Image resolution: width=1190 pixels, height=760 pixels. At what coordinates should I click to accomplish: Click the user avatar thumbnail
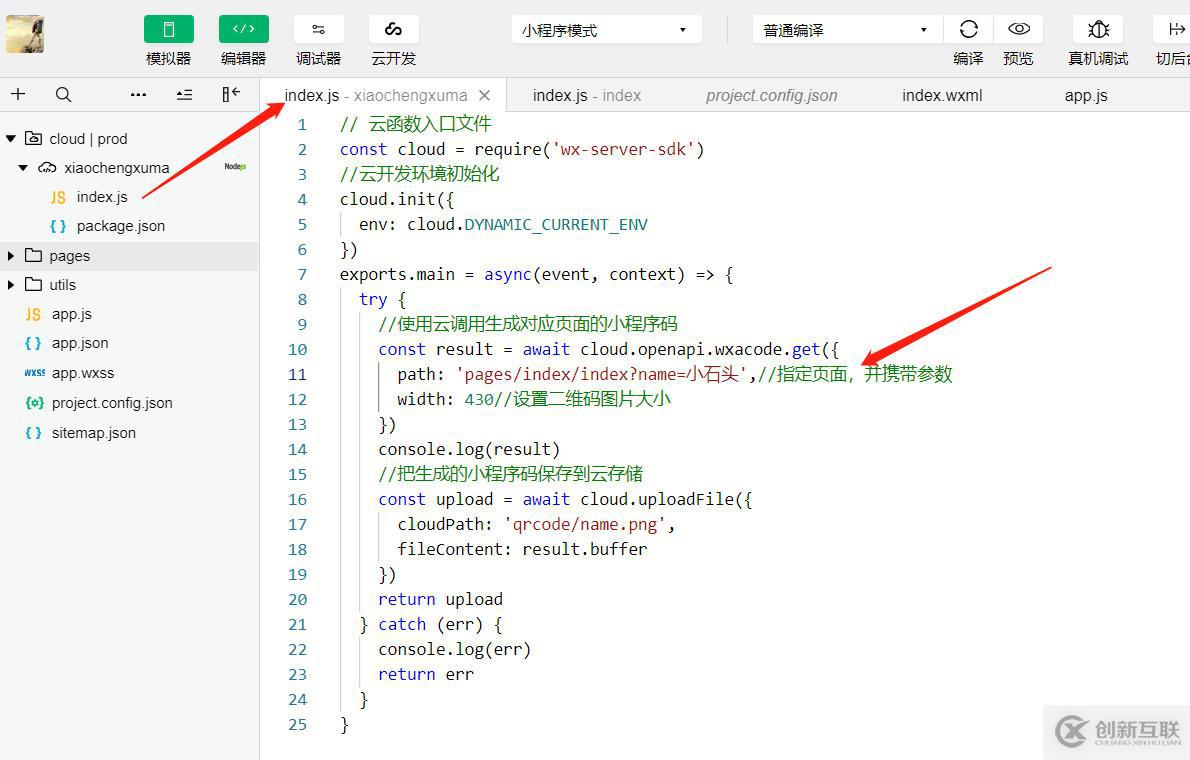click(25, 34)
